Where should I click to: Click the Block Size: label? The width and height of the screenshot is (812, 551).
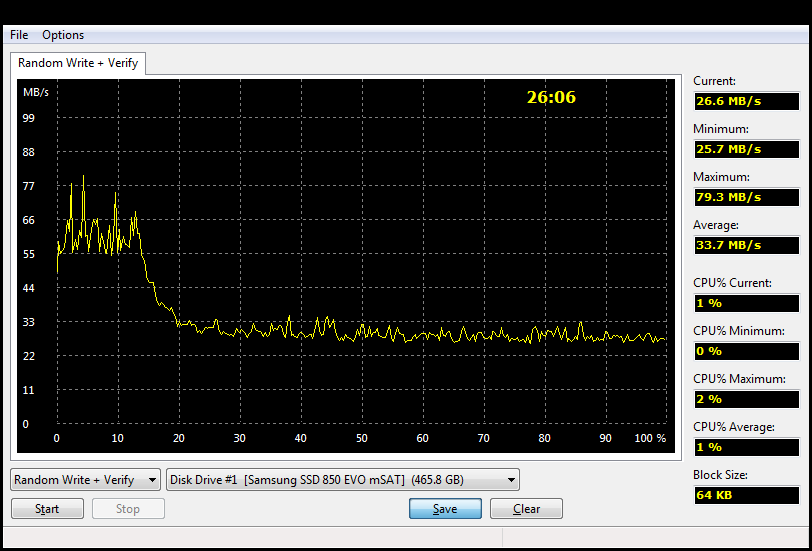[720, 475]
